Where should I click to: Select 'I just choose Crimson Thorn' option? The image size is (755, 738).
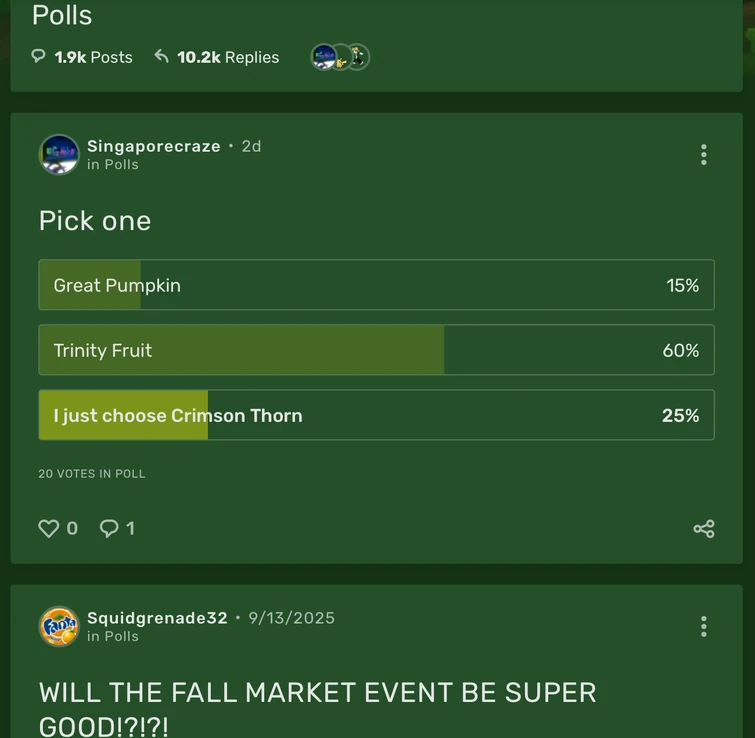point(376,415)
